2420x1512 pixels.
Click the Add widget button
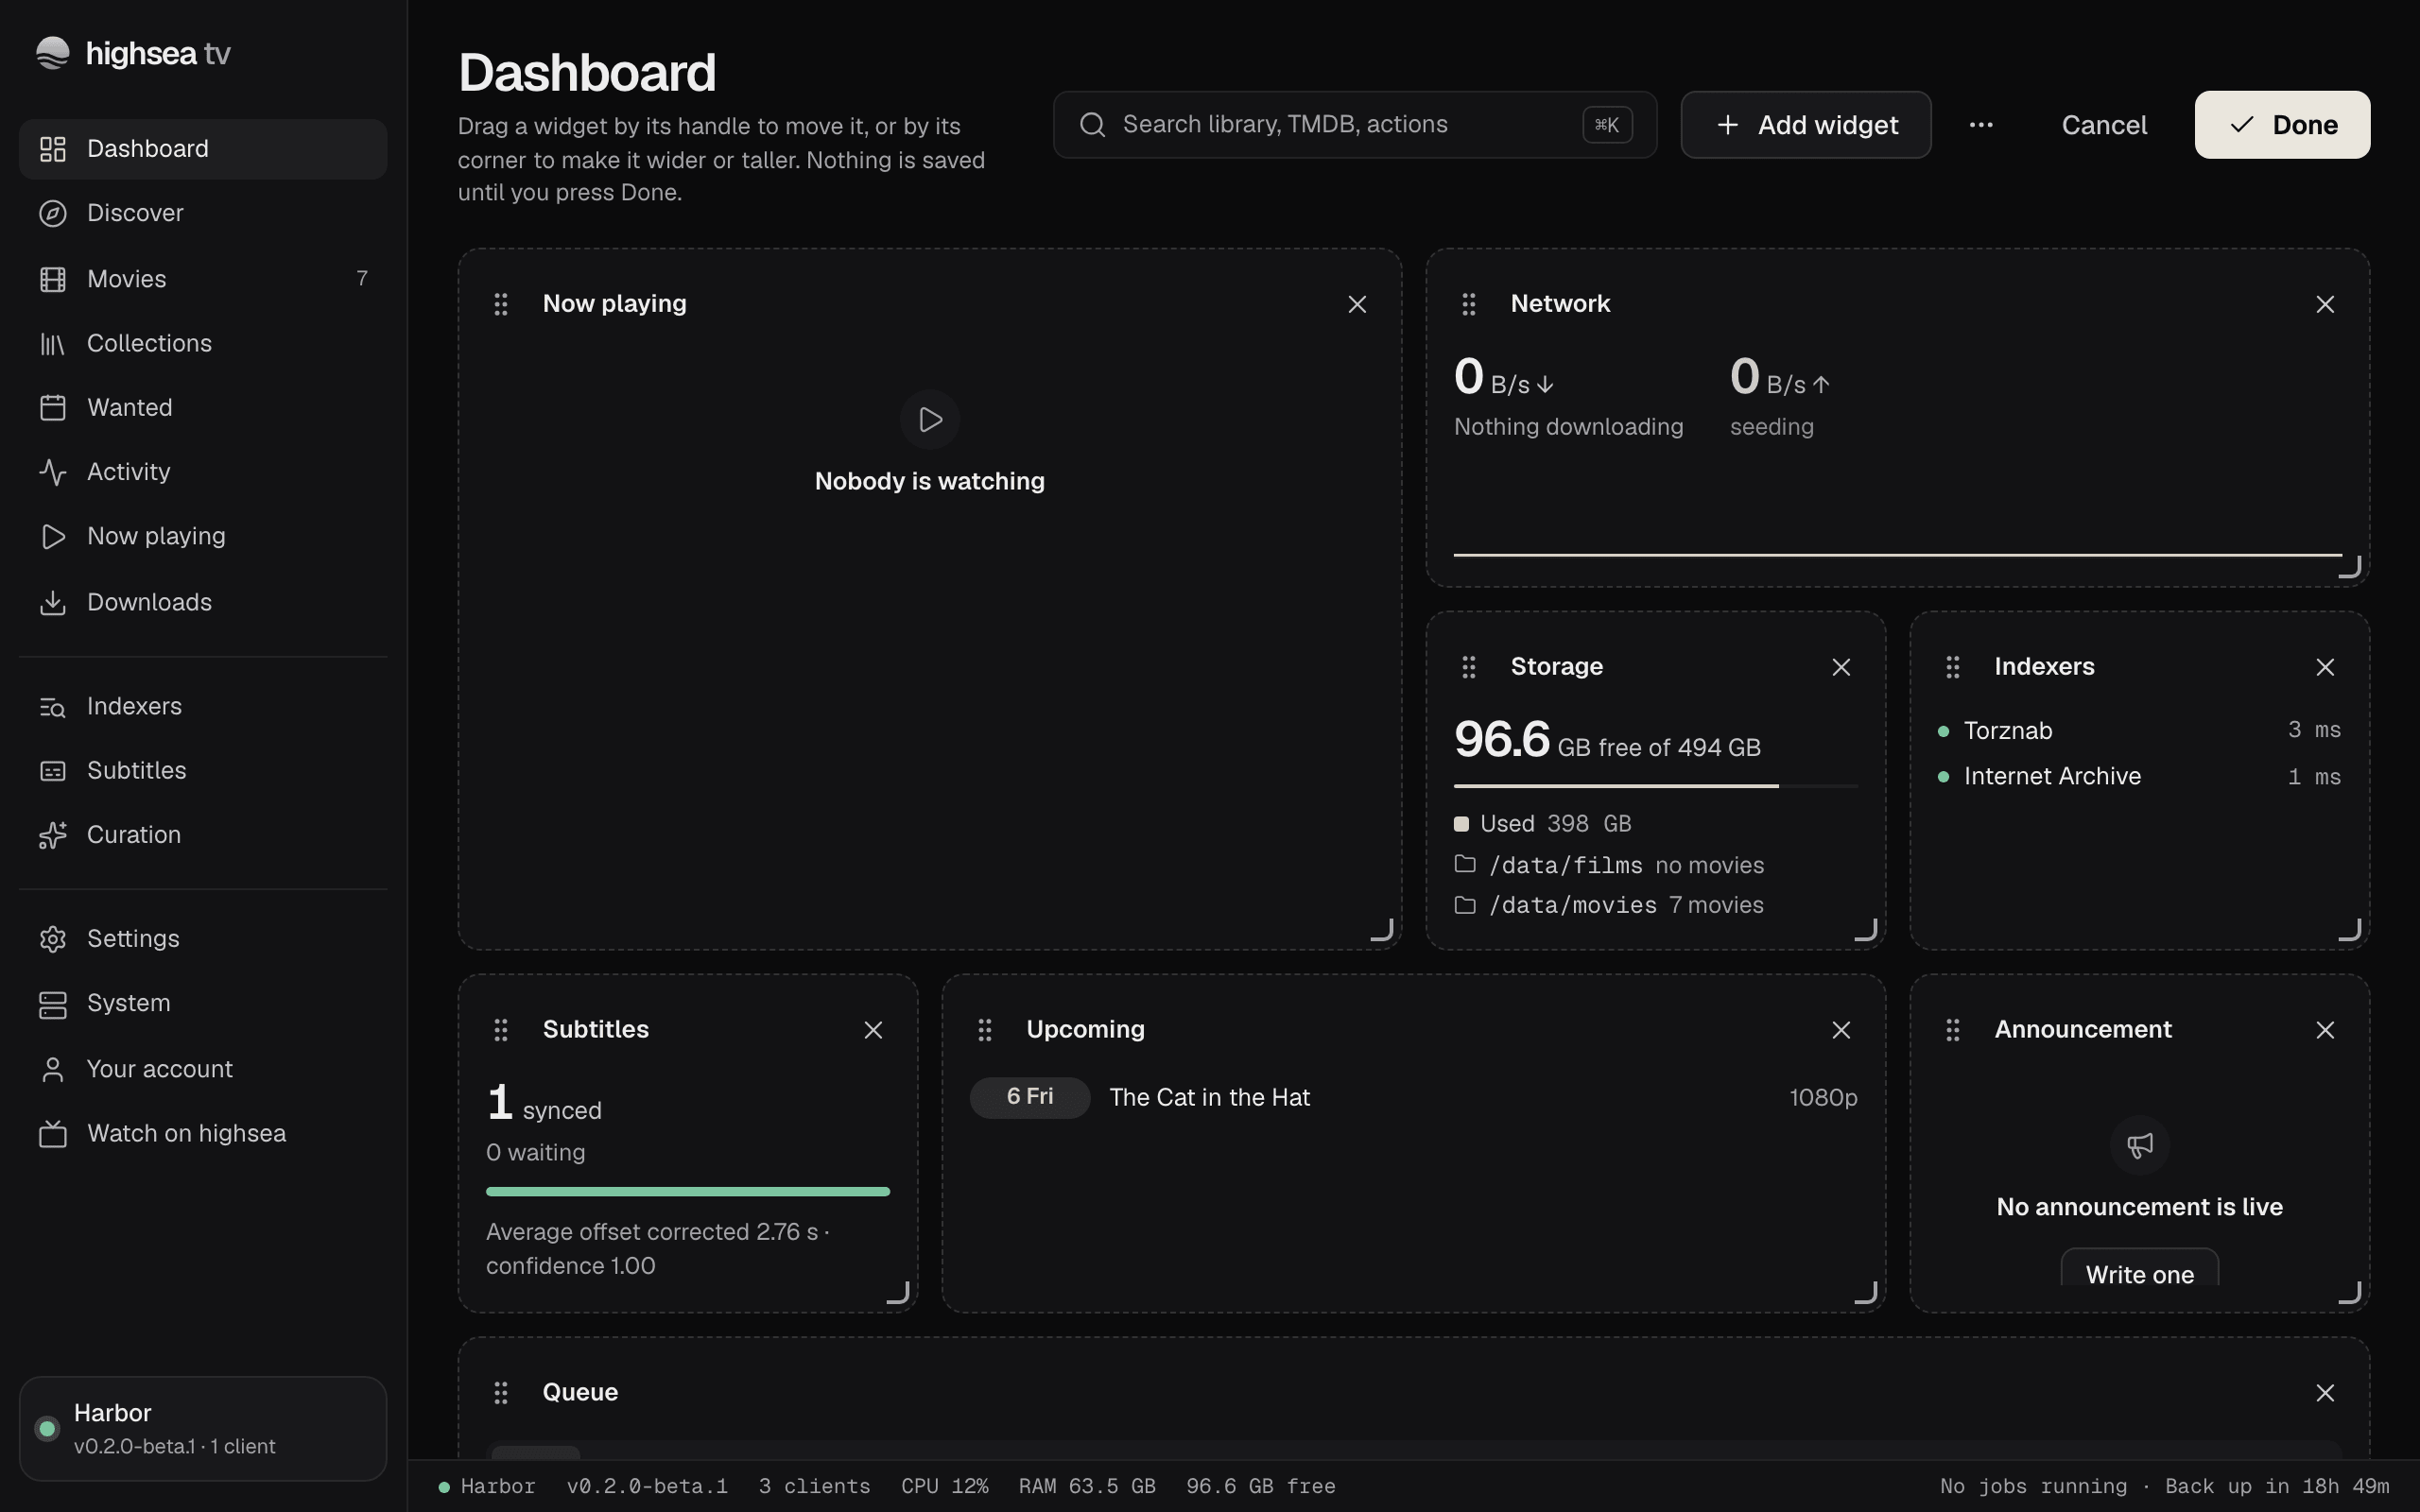pos(1806,125)
